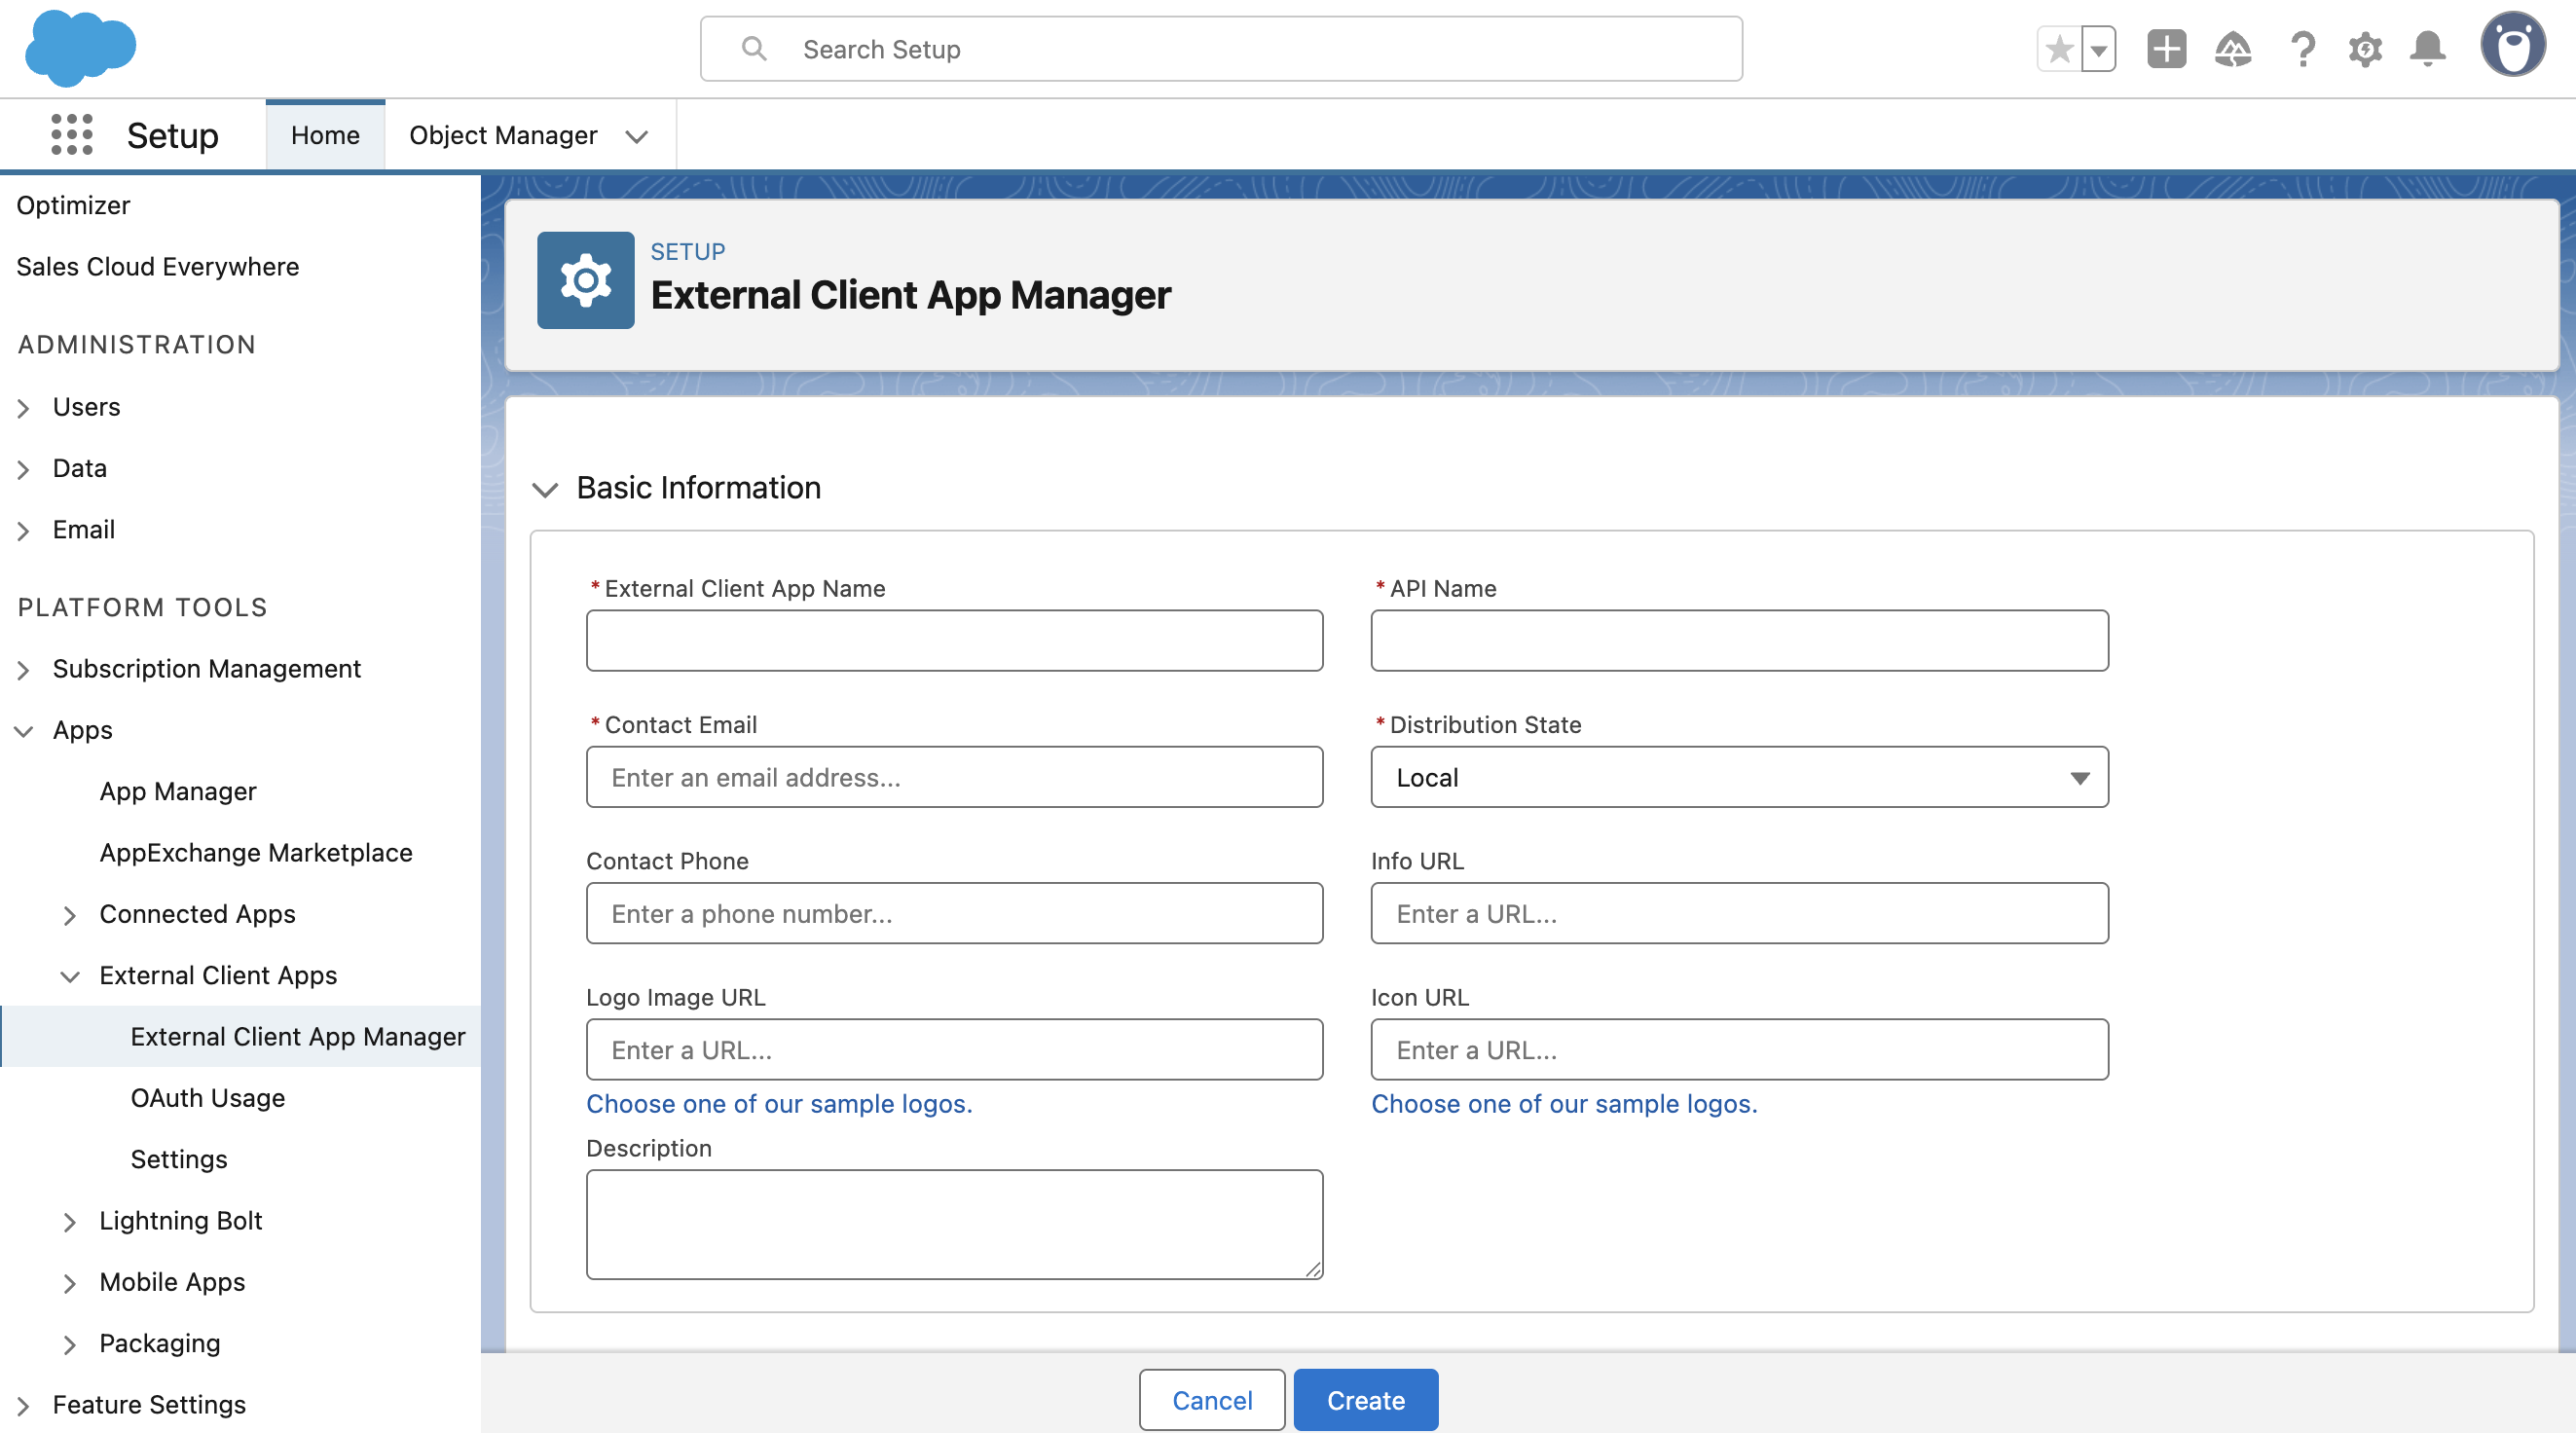Click the Create button
The image size is (2576, 1433).
pyautogui.click(x=1366, y=1400)
